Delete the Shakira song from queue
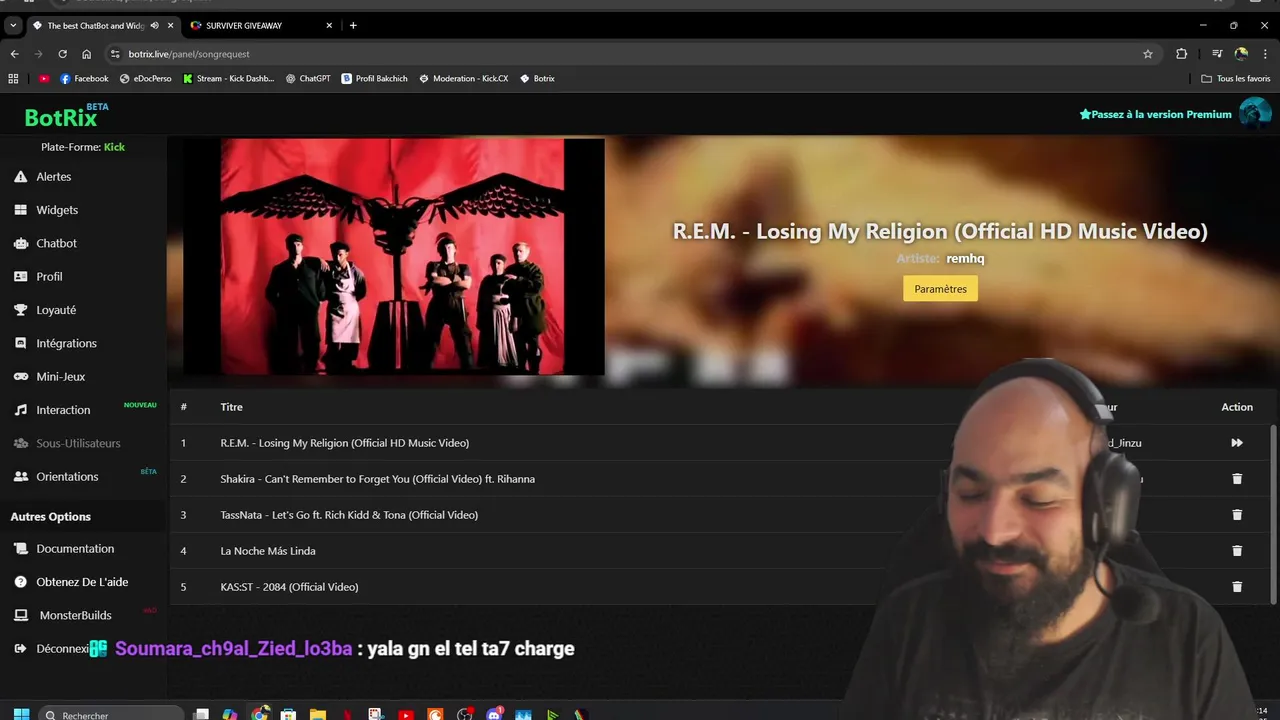The width and height of the screenshot is (1280, 720). coord(1237,479)
